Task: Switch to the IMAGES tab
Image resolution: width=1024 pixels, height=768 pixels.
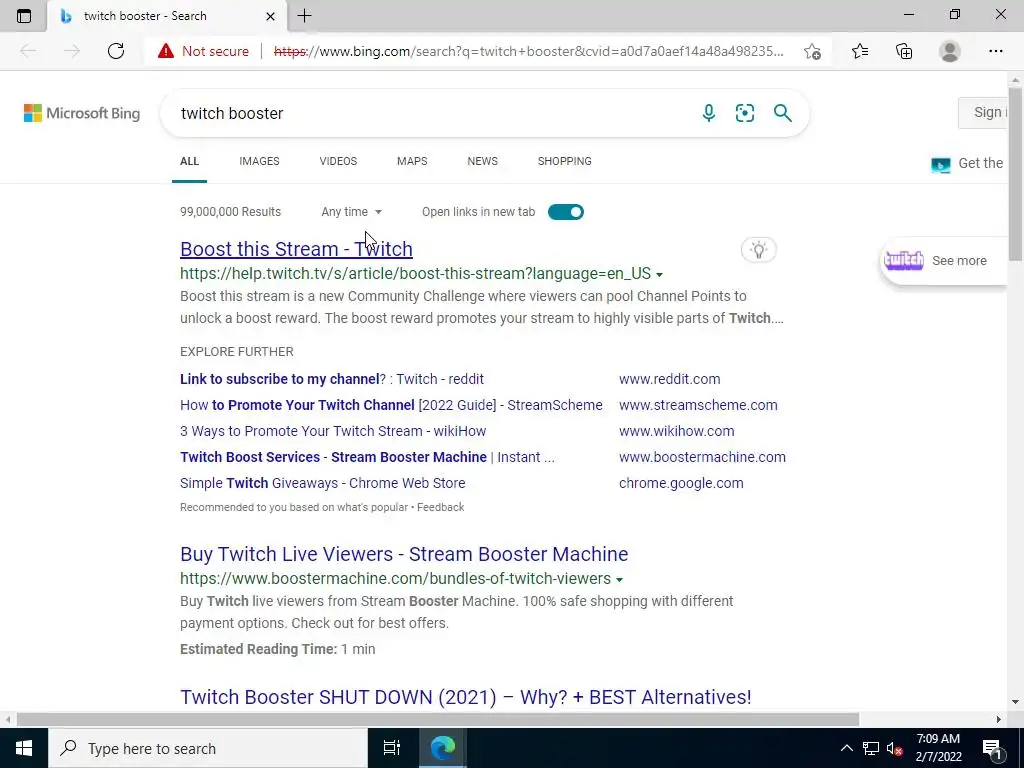Action: pos(259,161)
